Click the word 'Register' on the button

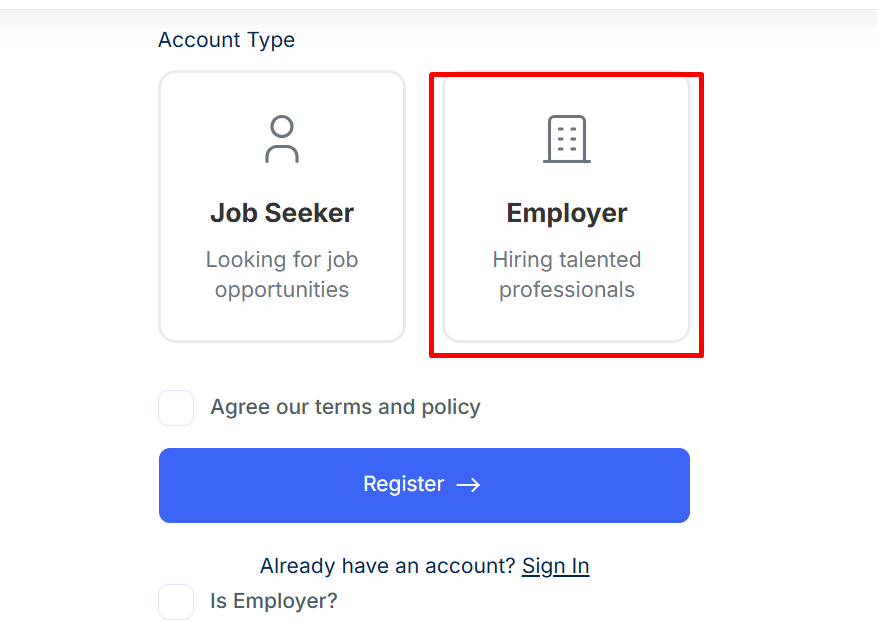(403, 485)
